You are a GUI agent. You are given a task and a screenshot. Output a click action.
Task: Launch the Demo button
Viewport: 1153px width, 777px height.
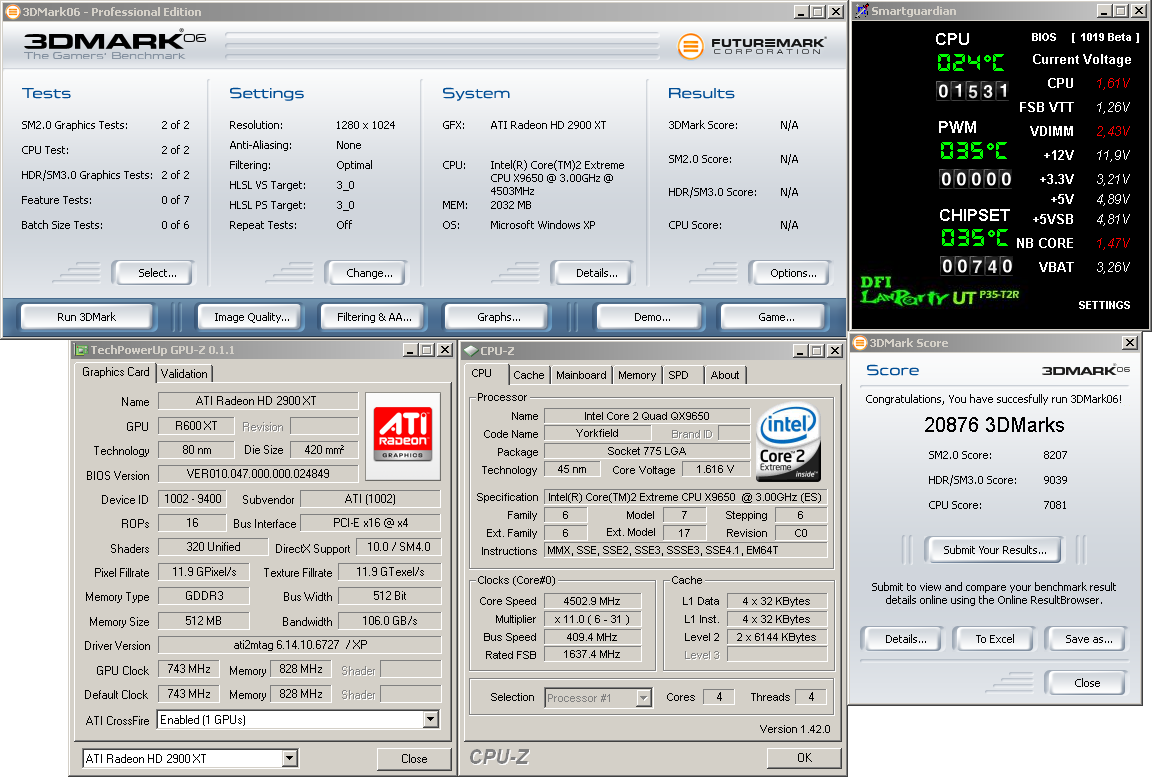[652, 317]
